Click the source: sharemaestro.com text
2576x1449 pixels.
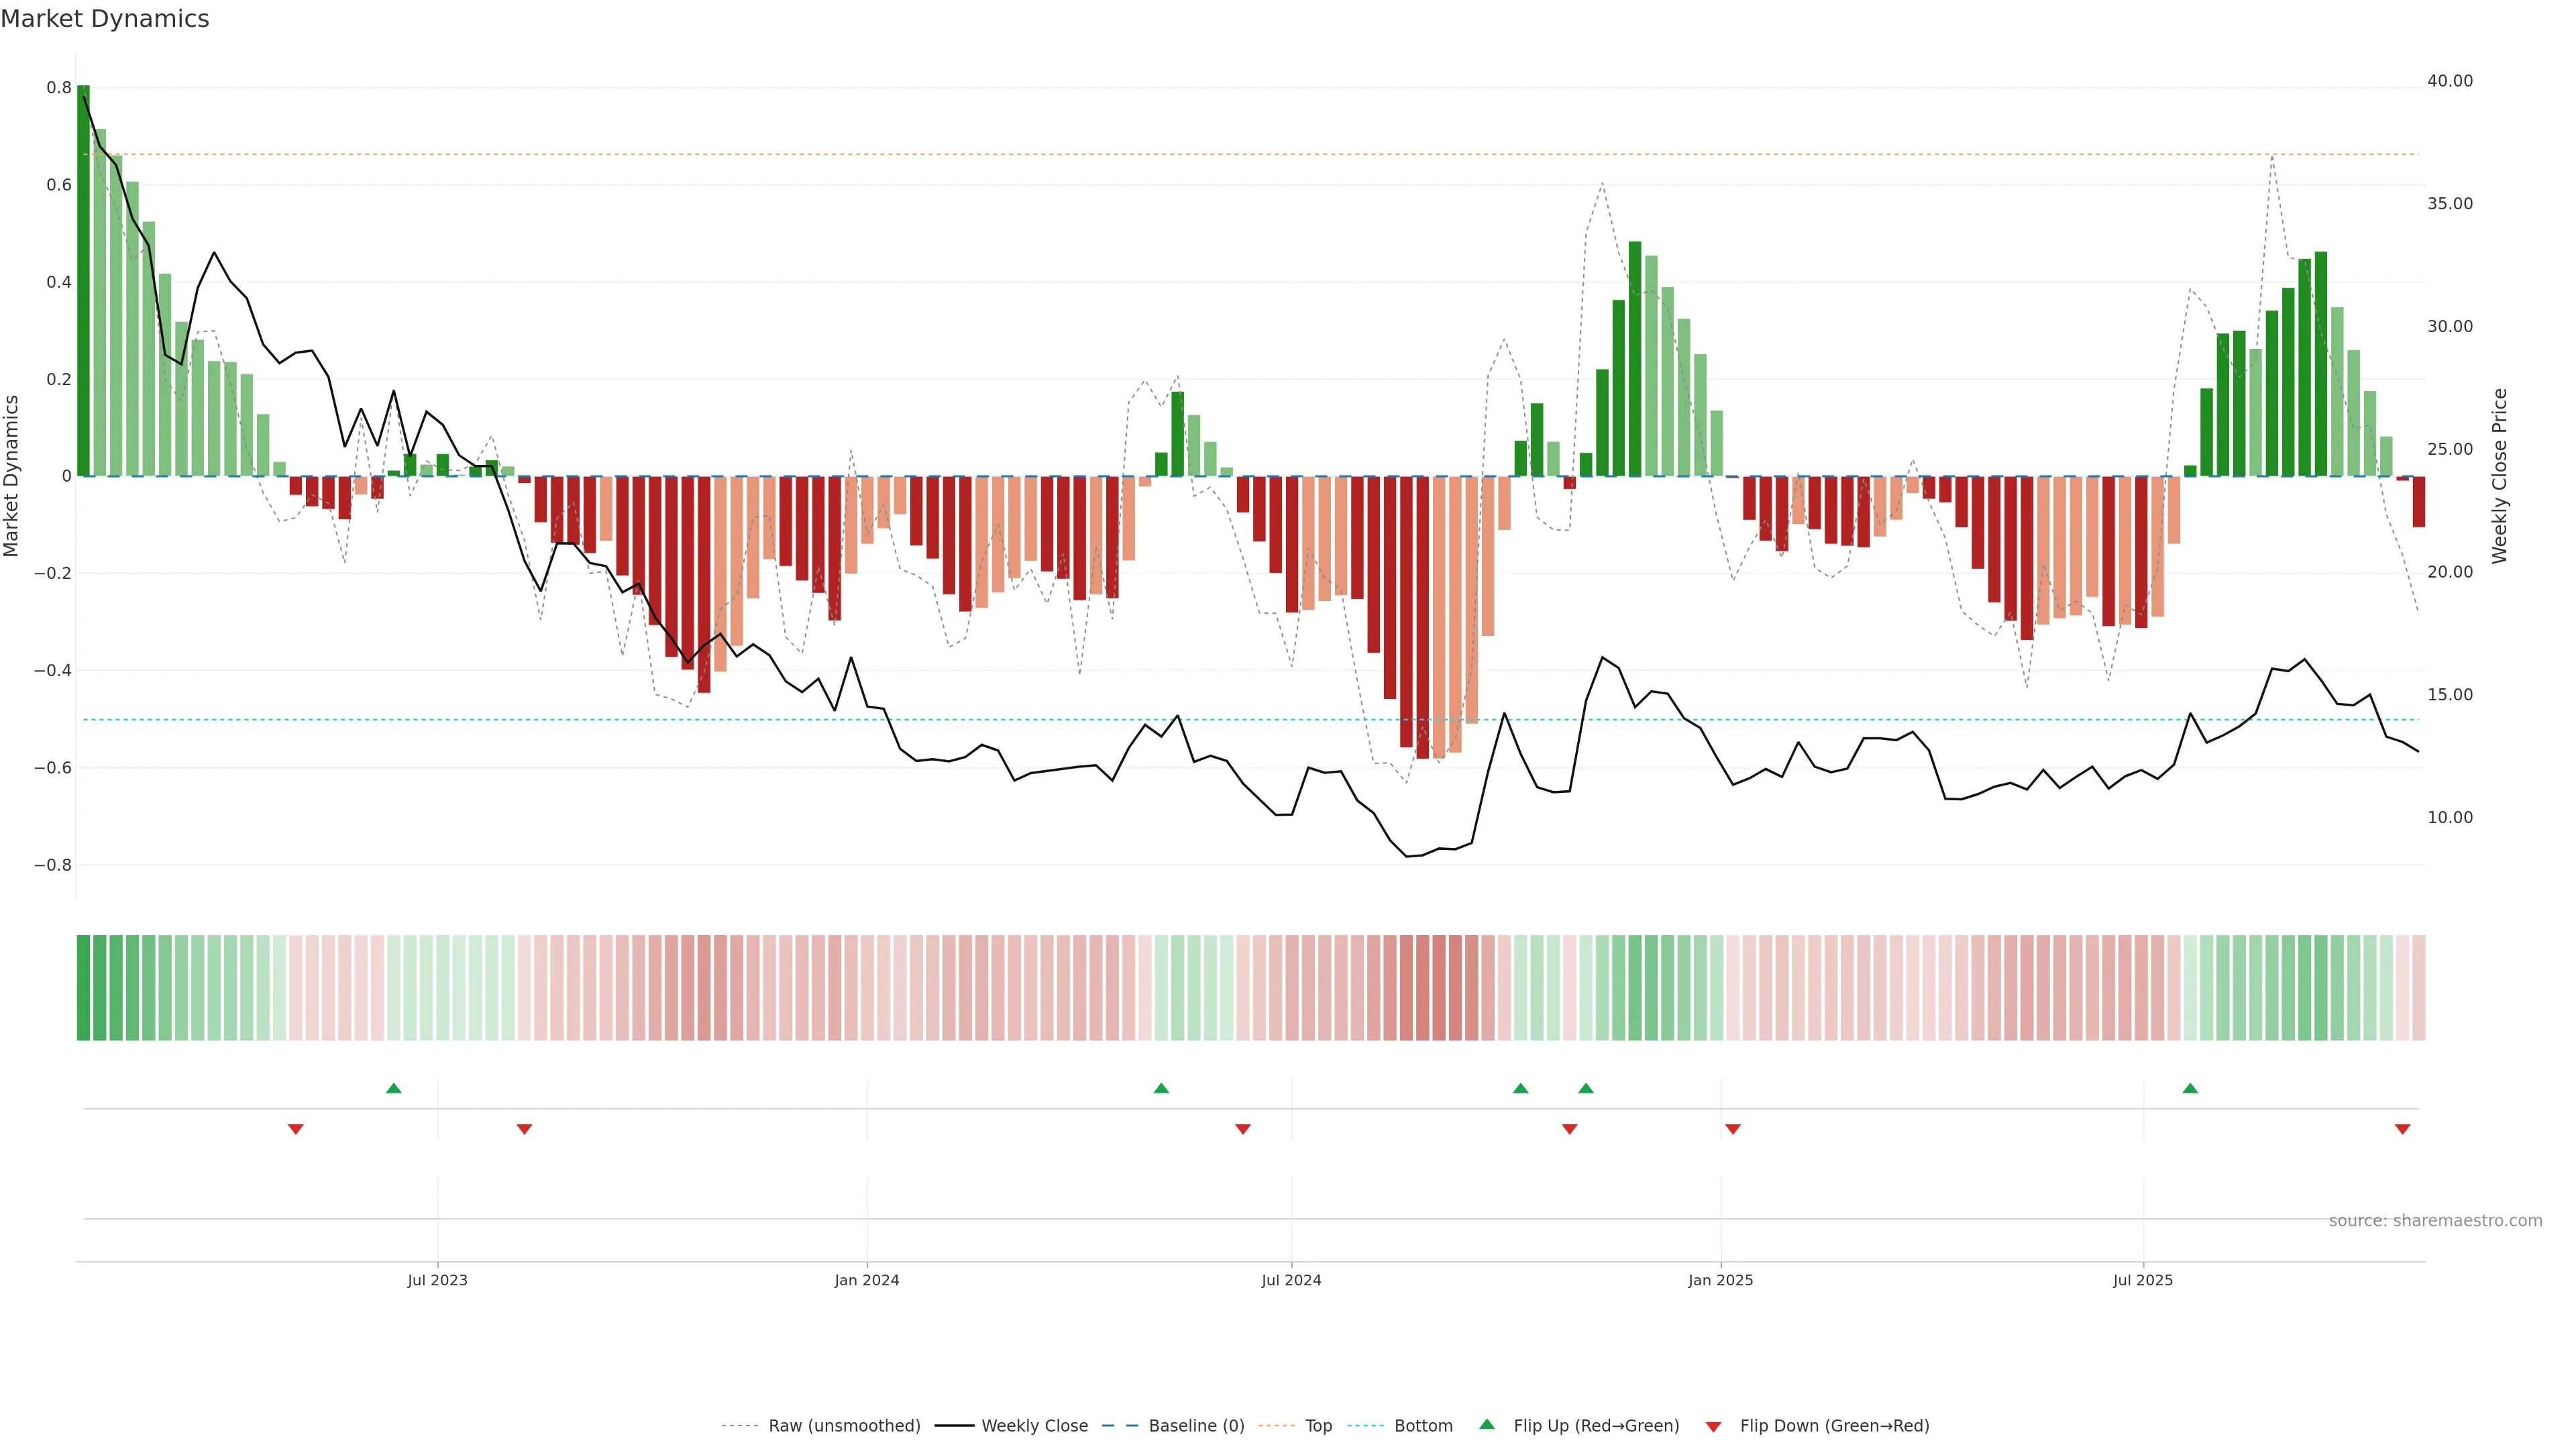[x=2435, y=1220]
